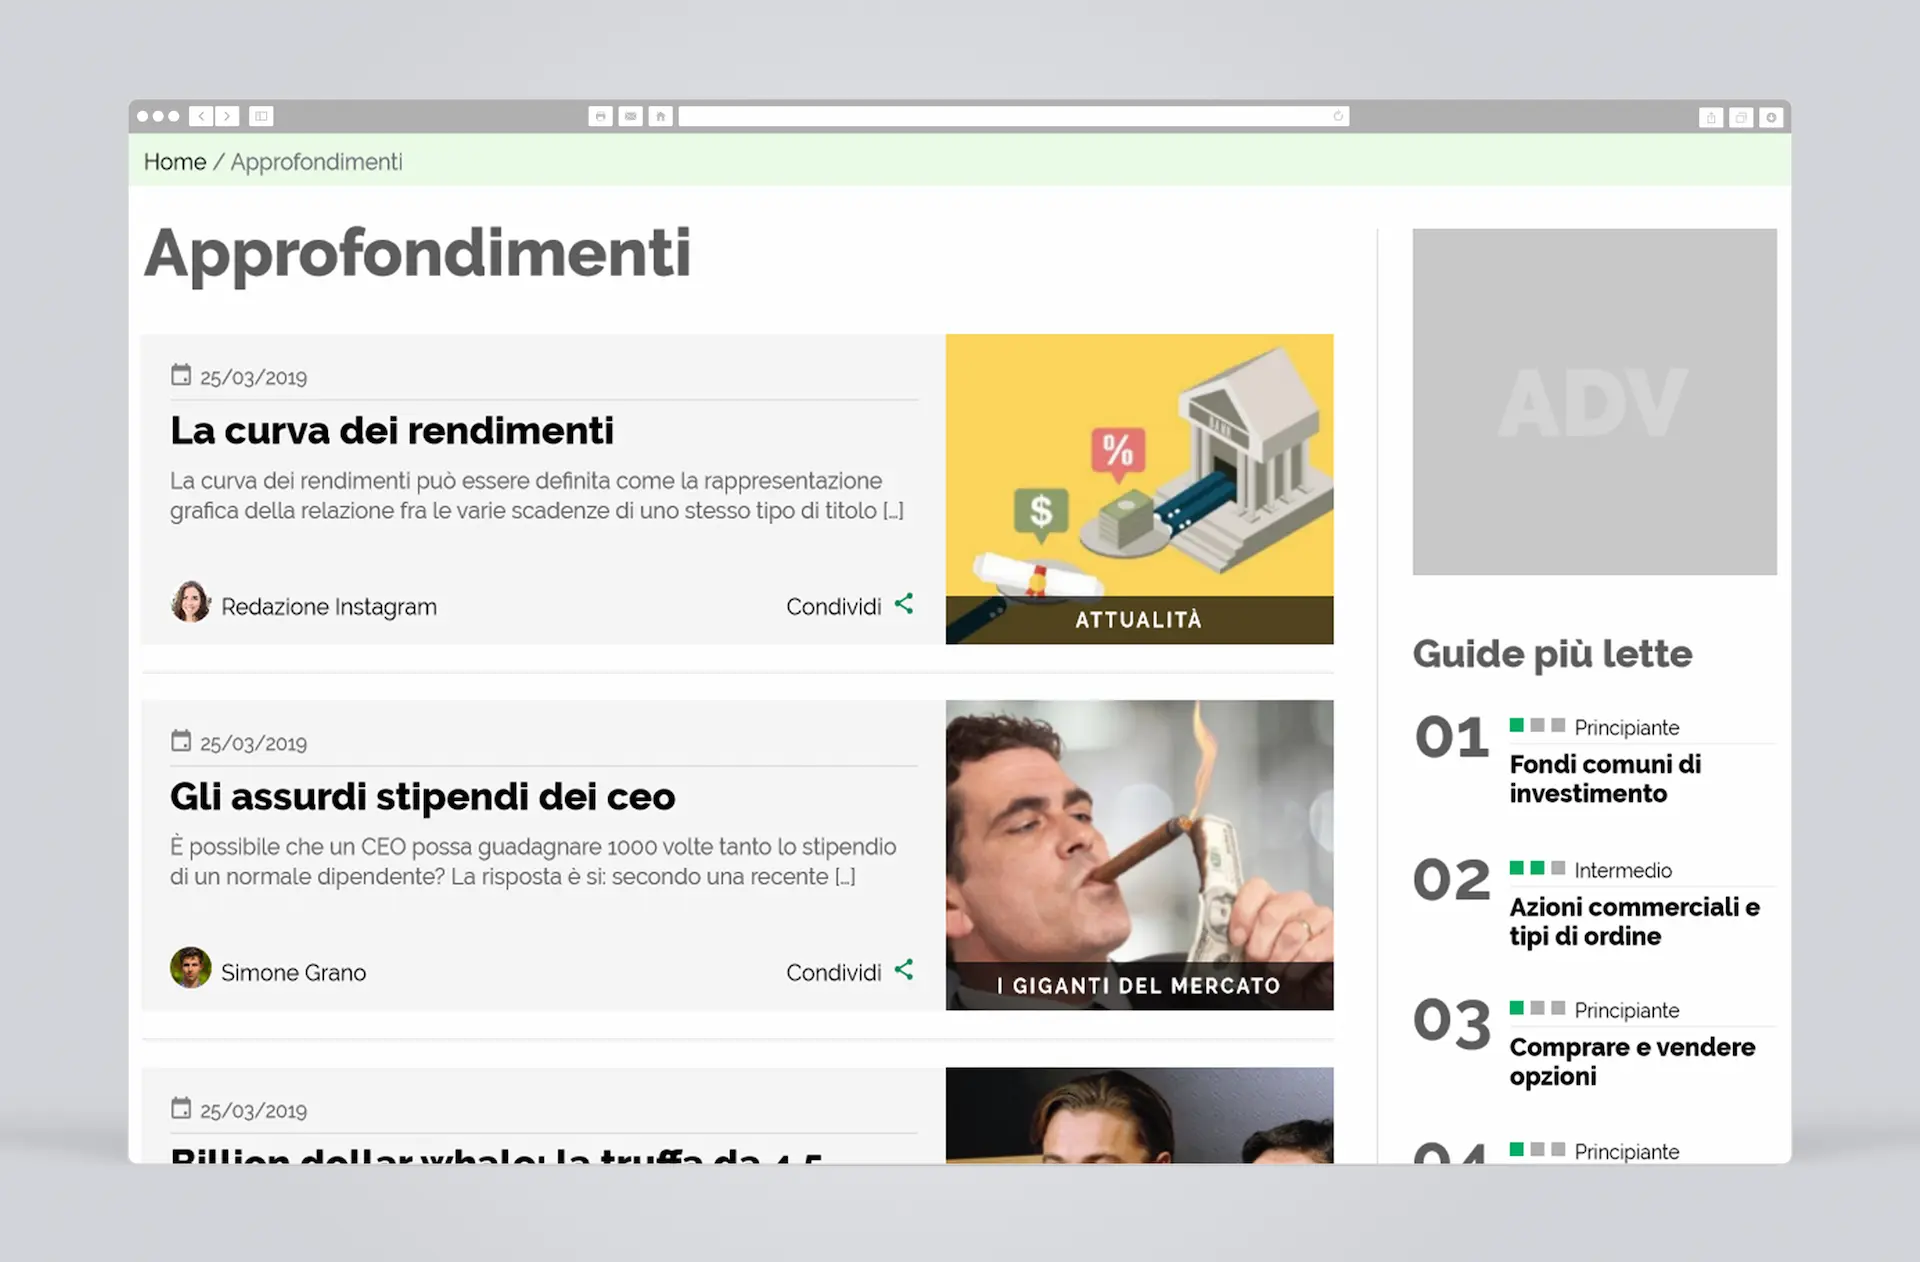Click share icon on La curva dei rendimenti
Screen dimensions: 1920x1262
[904, 604]
